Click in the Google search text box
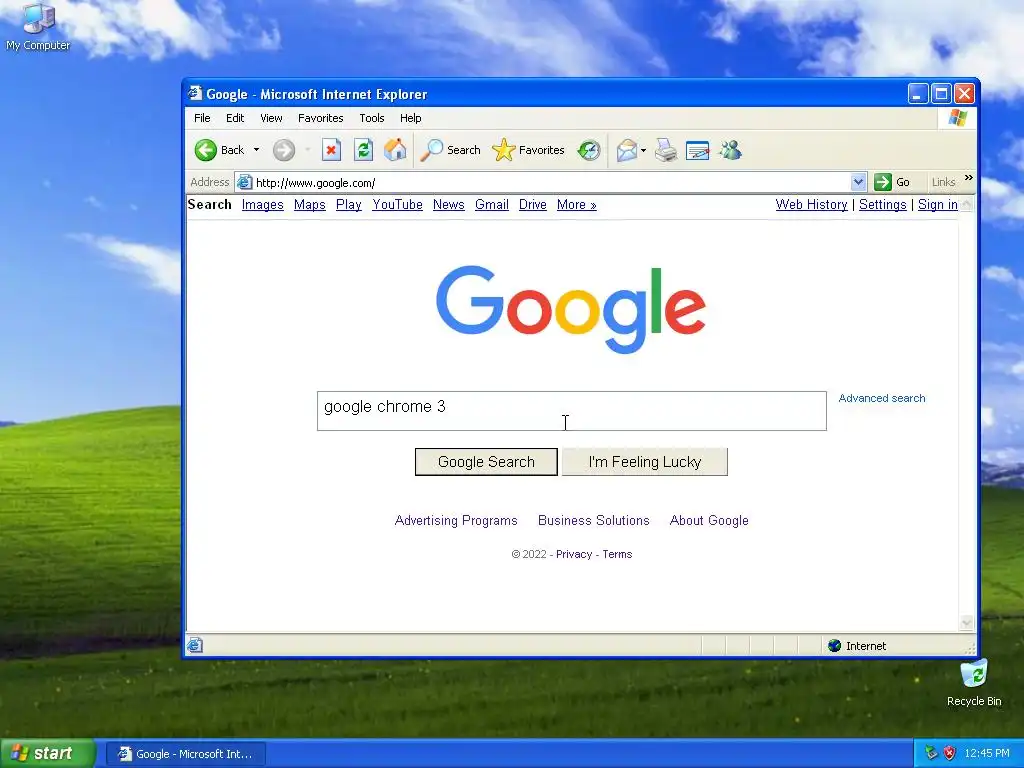The width and height of the screenshot is (1024, 768). click(571, 411)
